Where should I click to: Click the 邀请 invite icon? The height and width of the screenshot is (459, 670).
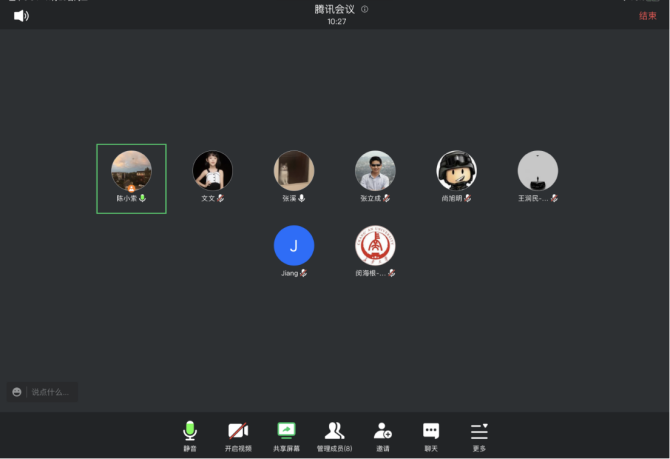[383, 435]
